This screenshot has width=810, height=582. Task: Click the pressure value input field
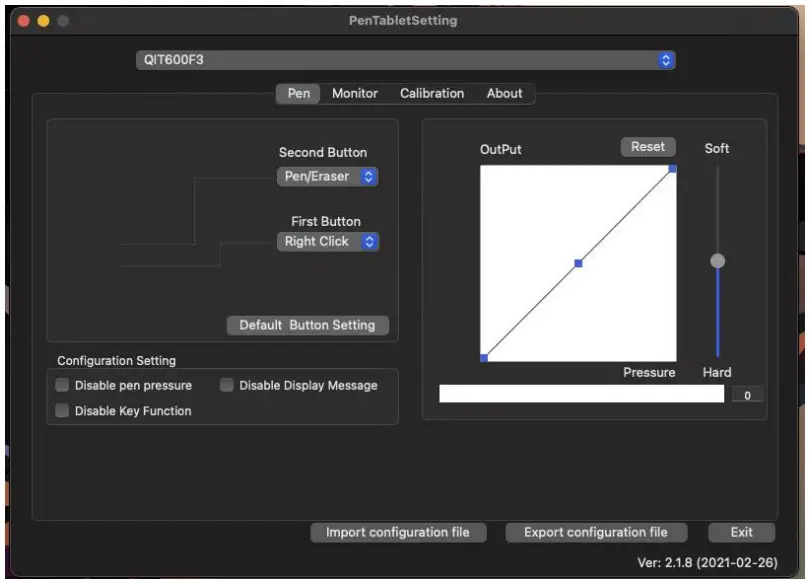pyautogui.click(x=747, y=395)
